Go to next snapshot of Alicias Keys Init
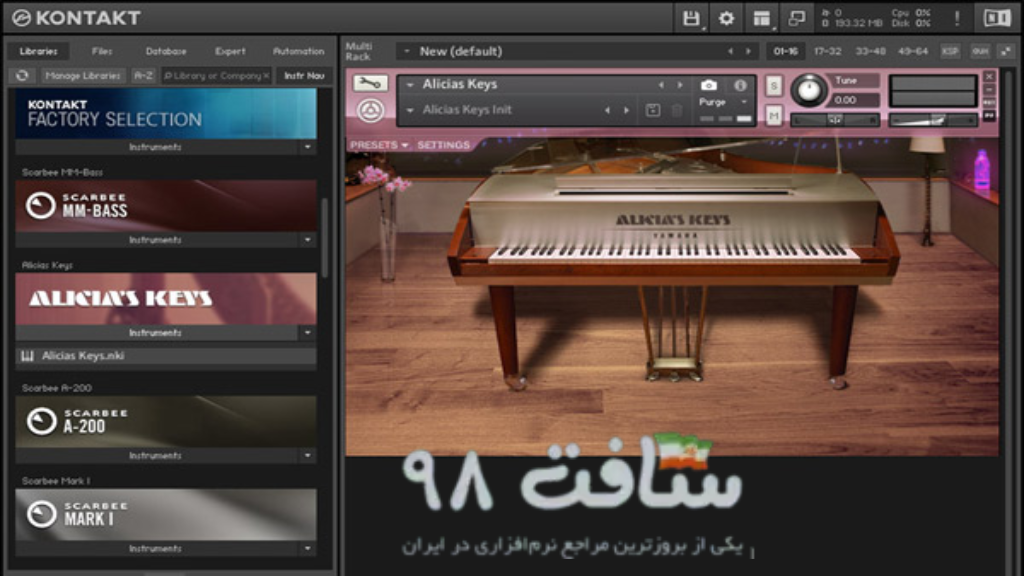This screenshot has width=1024, height=576. click(x=626, y=110)
